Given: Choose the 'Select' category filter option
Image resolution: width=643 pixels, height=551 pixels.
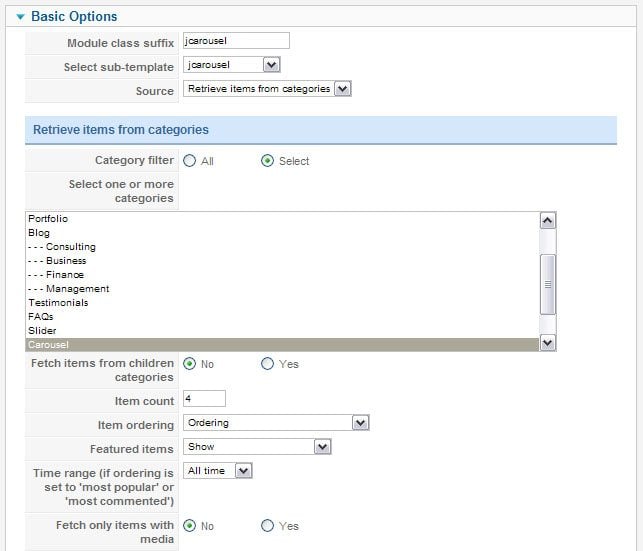Looking at the screenshot, I should pyautogui.click(x=267, y=161).
